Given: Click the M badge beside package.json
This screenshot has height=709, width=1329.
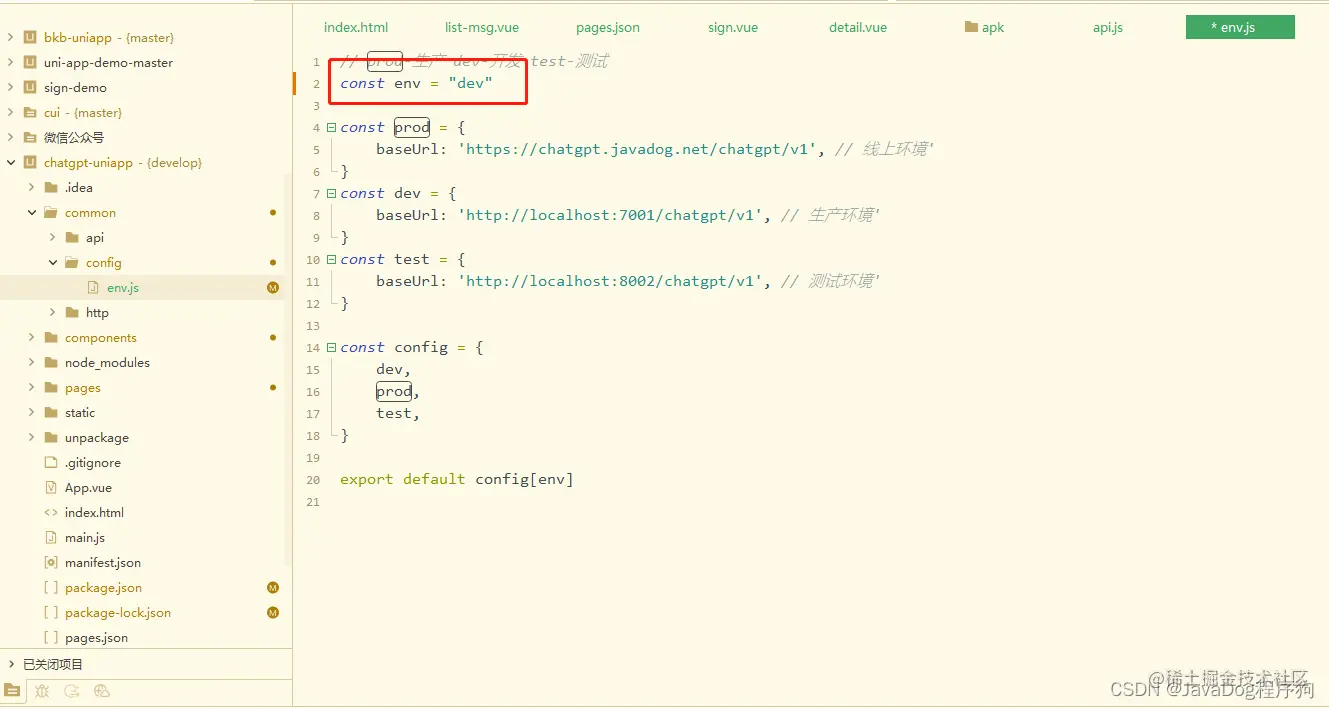Looking at the screenshot, I should pyautogui.click(x=273, y=587).
